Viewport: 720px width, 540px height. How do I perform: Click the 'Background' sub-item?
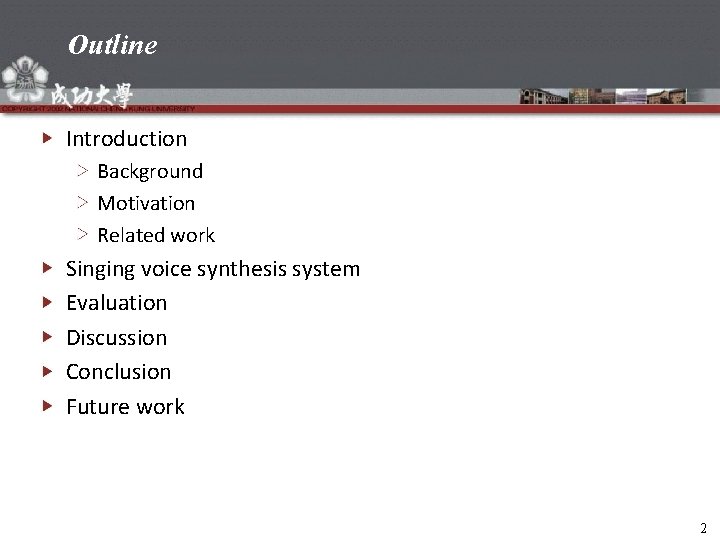tap(150, 172)
